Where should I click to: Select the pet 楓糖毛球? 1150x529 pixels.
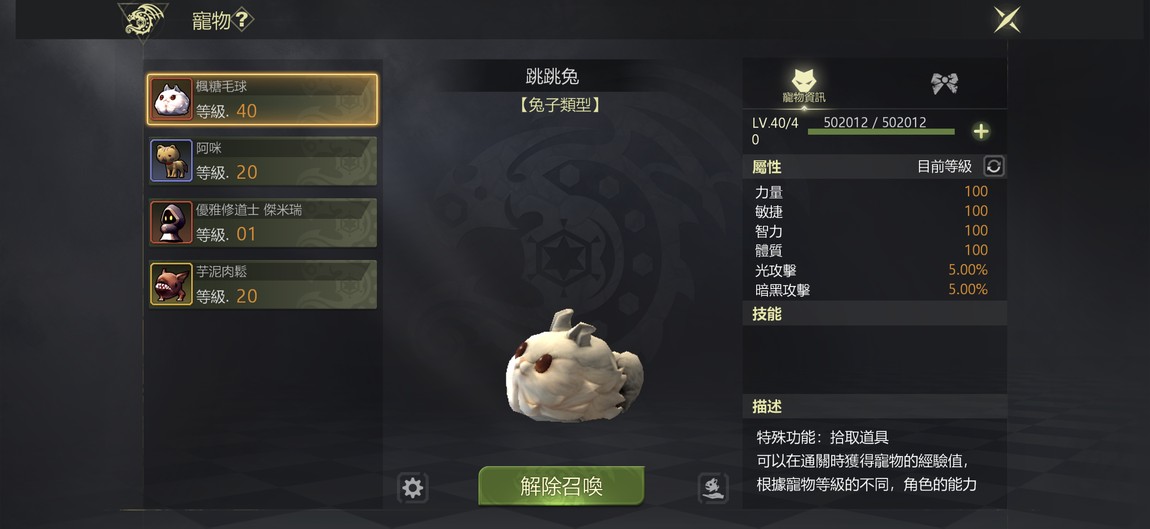click(263, 99)
